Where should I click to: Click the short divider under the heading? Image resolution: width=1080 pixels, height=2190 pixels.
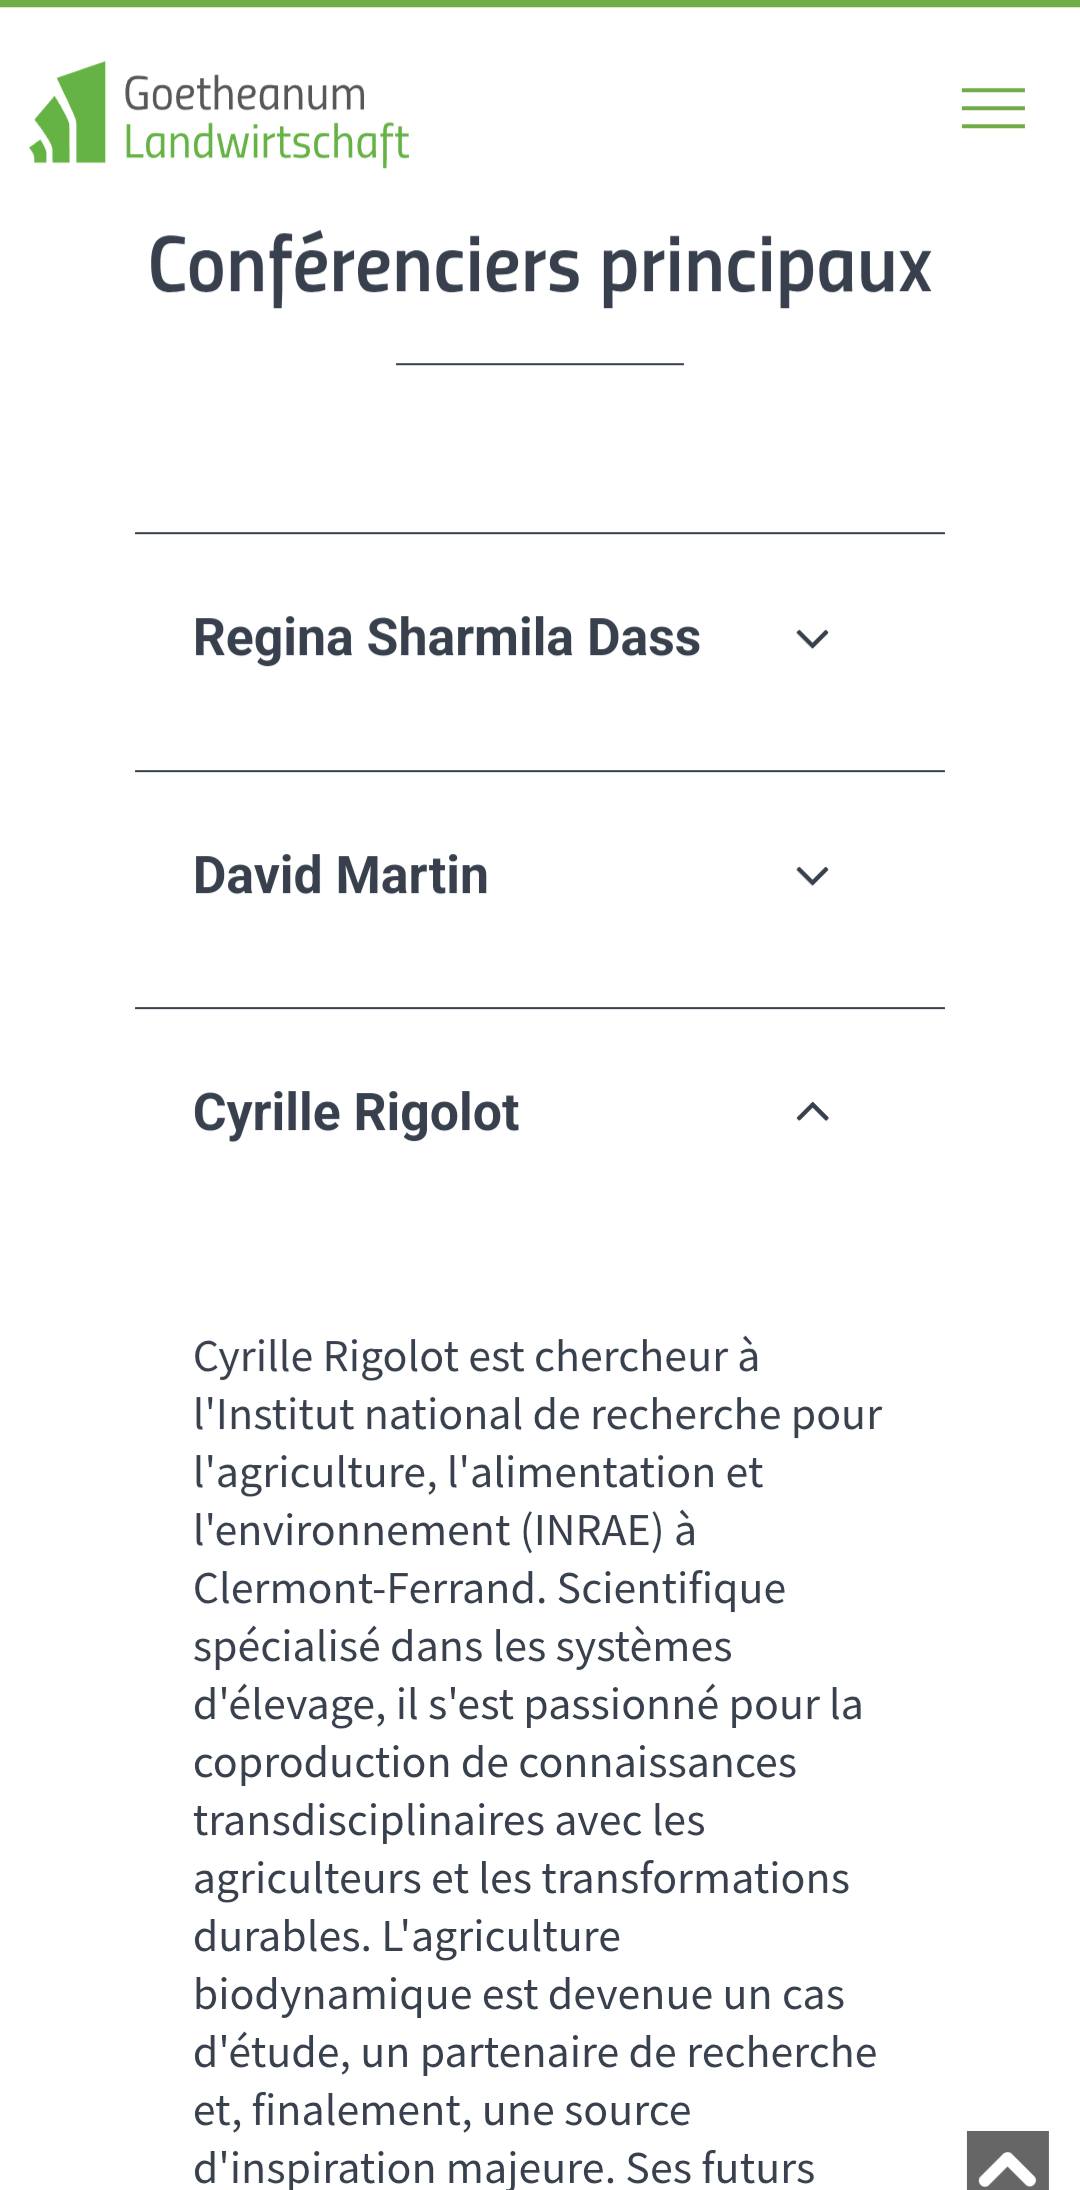540,364
